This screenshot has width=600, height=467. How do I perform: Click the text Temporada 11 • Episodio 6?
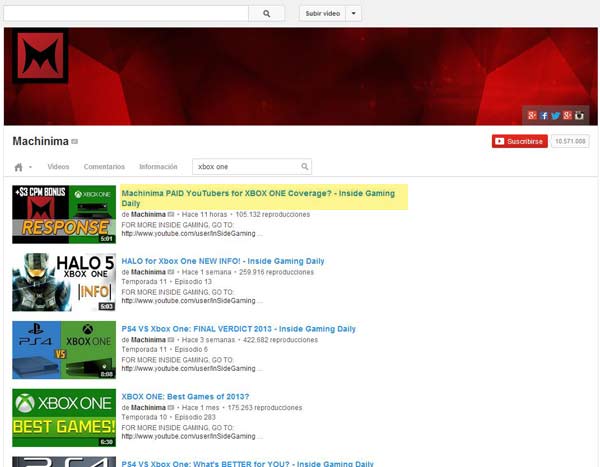pos(165,349)
